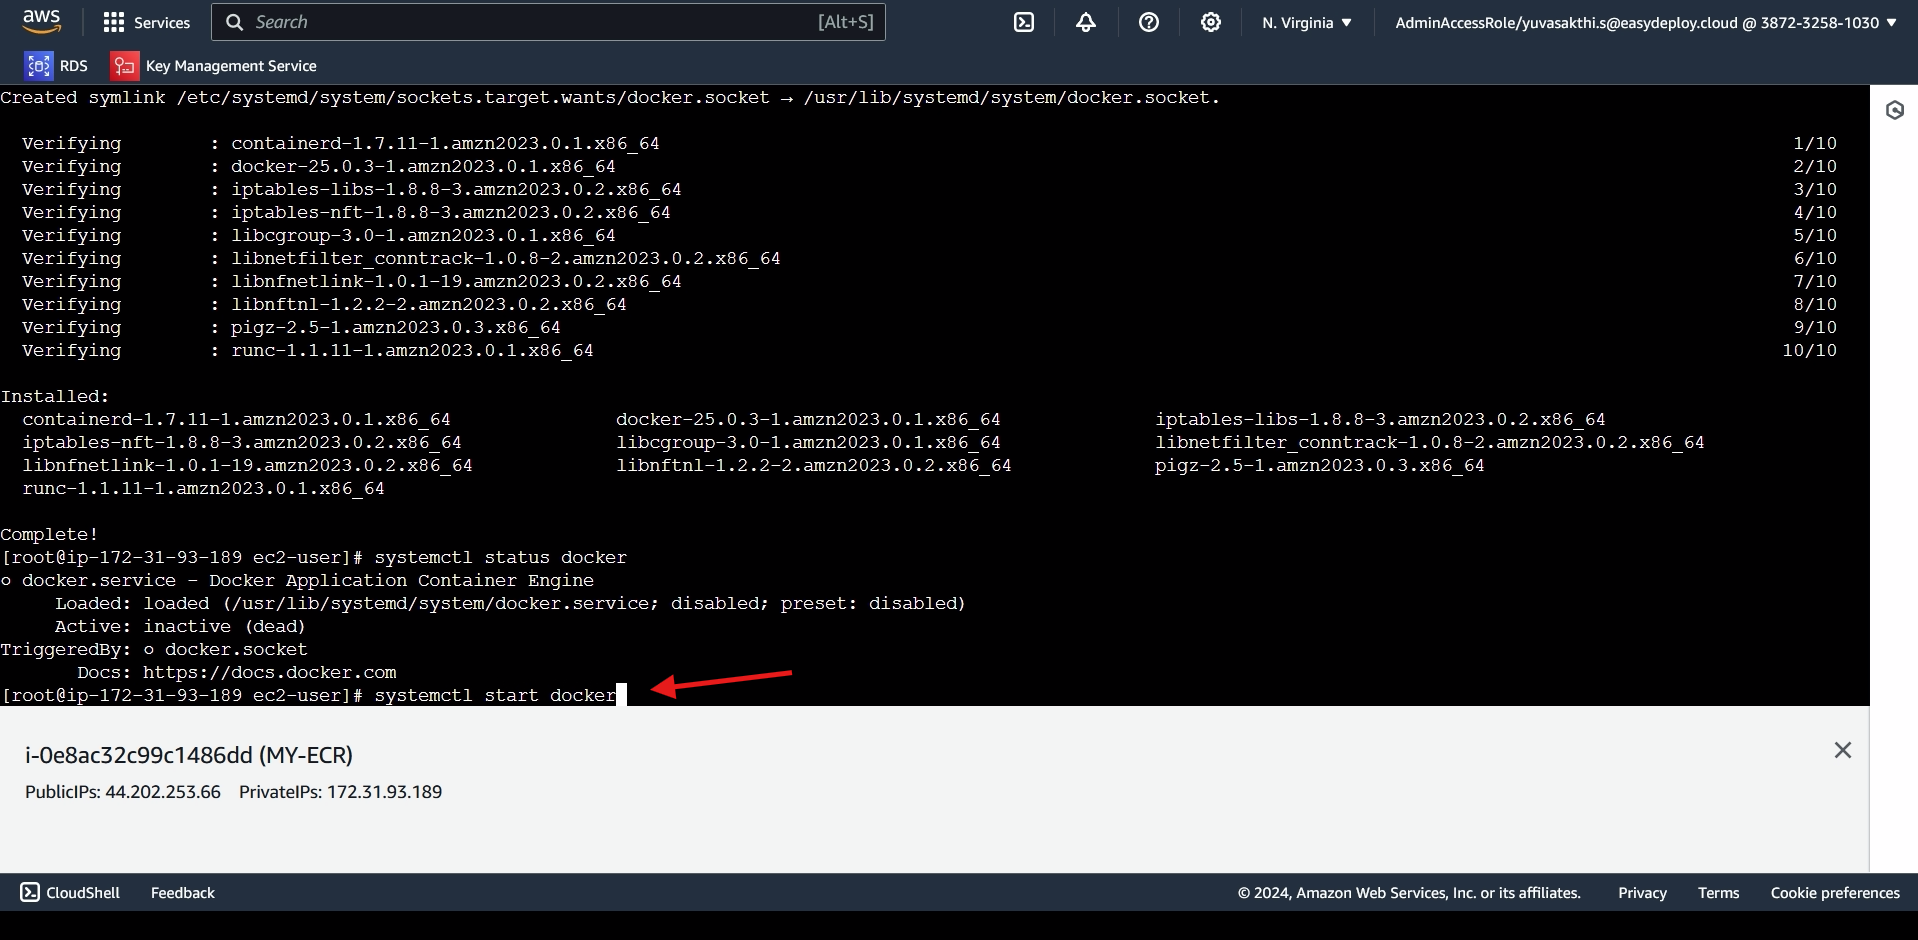The height and width of the screenshot is (940, 1918).
Task: Expand the AdminAccessRole account menu
Action: point(1646,22)
